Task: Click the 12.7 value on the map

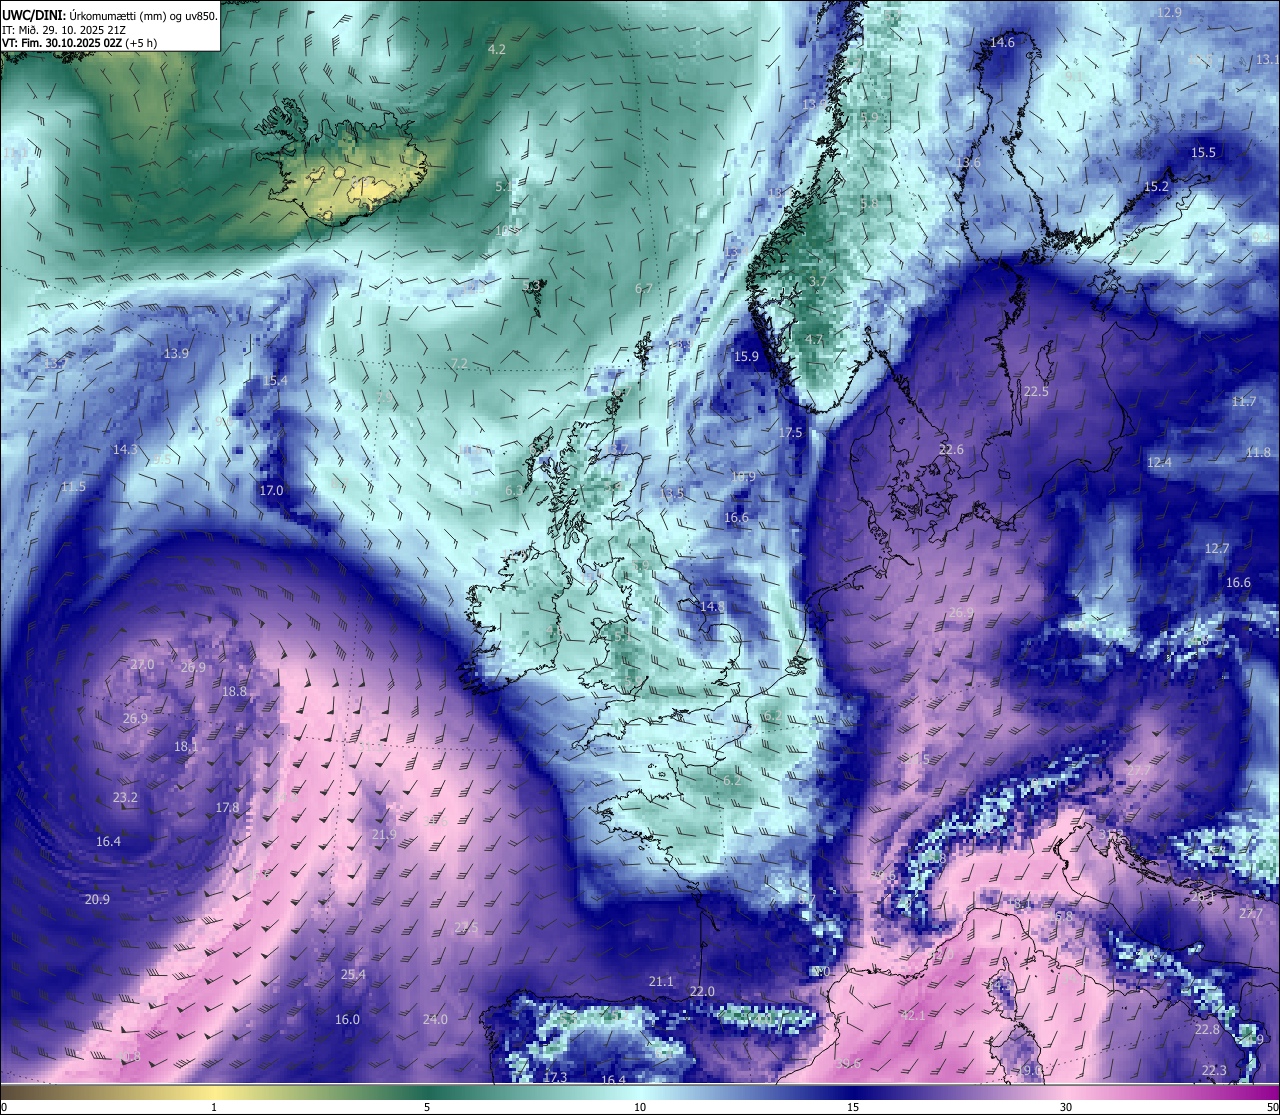Action: pyautogui.click(x=1216, y=548)
